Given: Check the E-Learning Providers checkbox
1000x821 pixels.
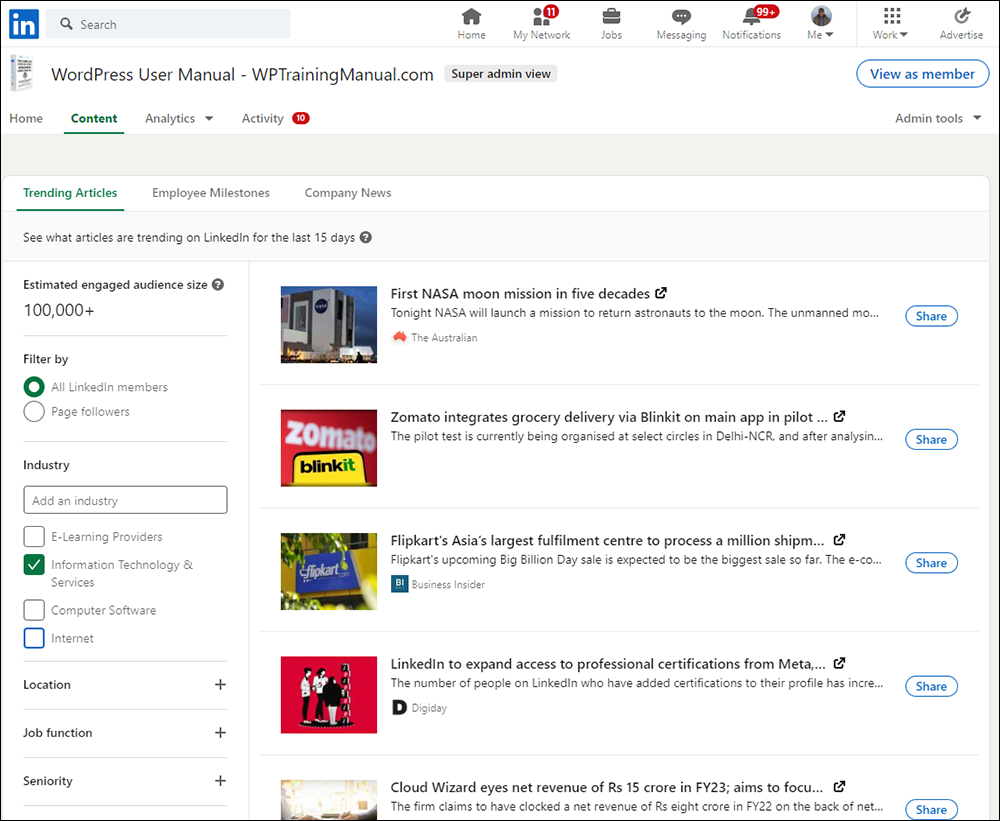Looking at the screenshot, I should point(34,536).
